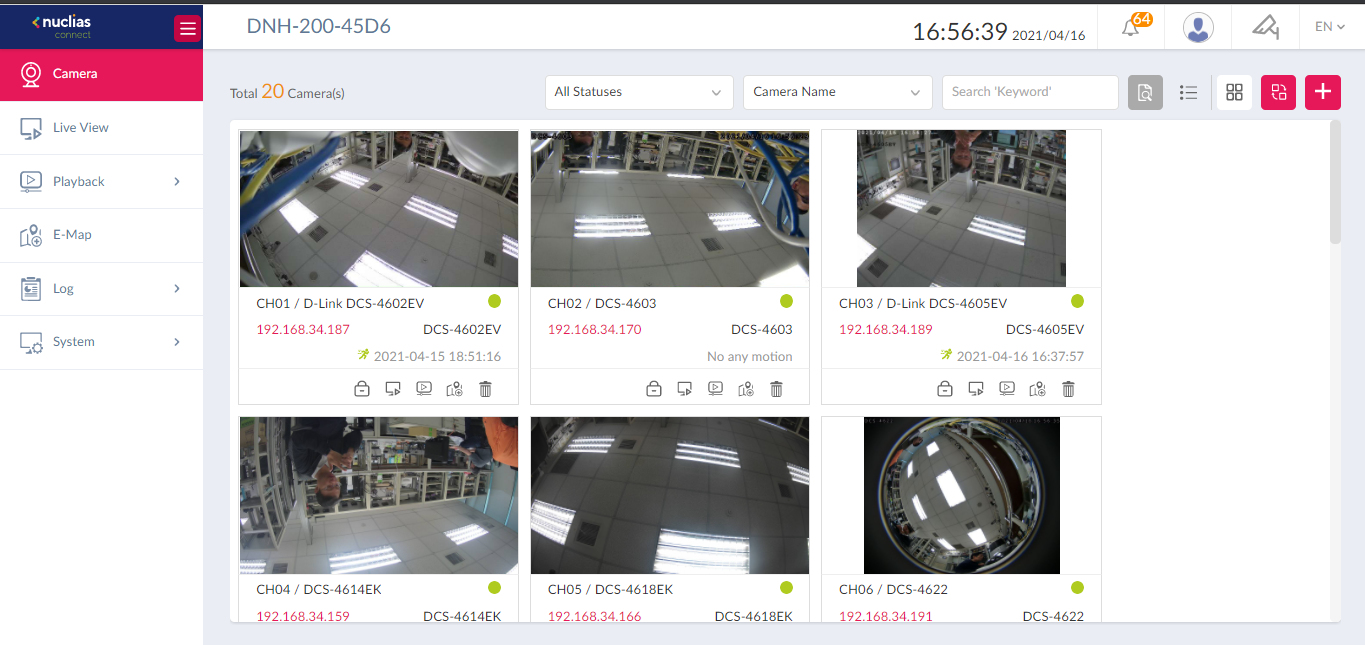Delete the CH03 camera

coord(1068,389)
